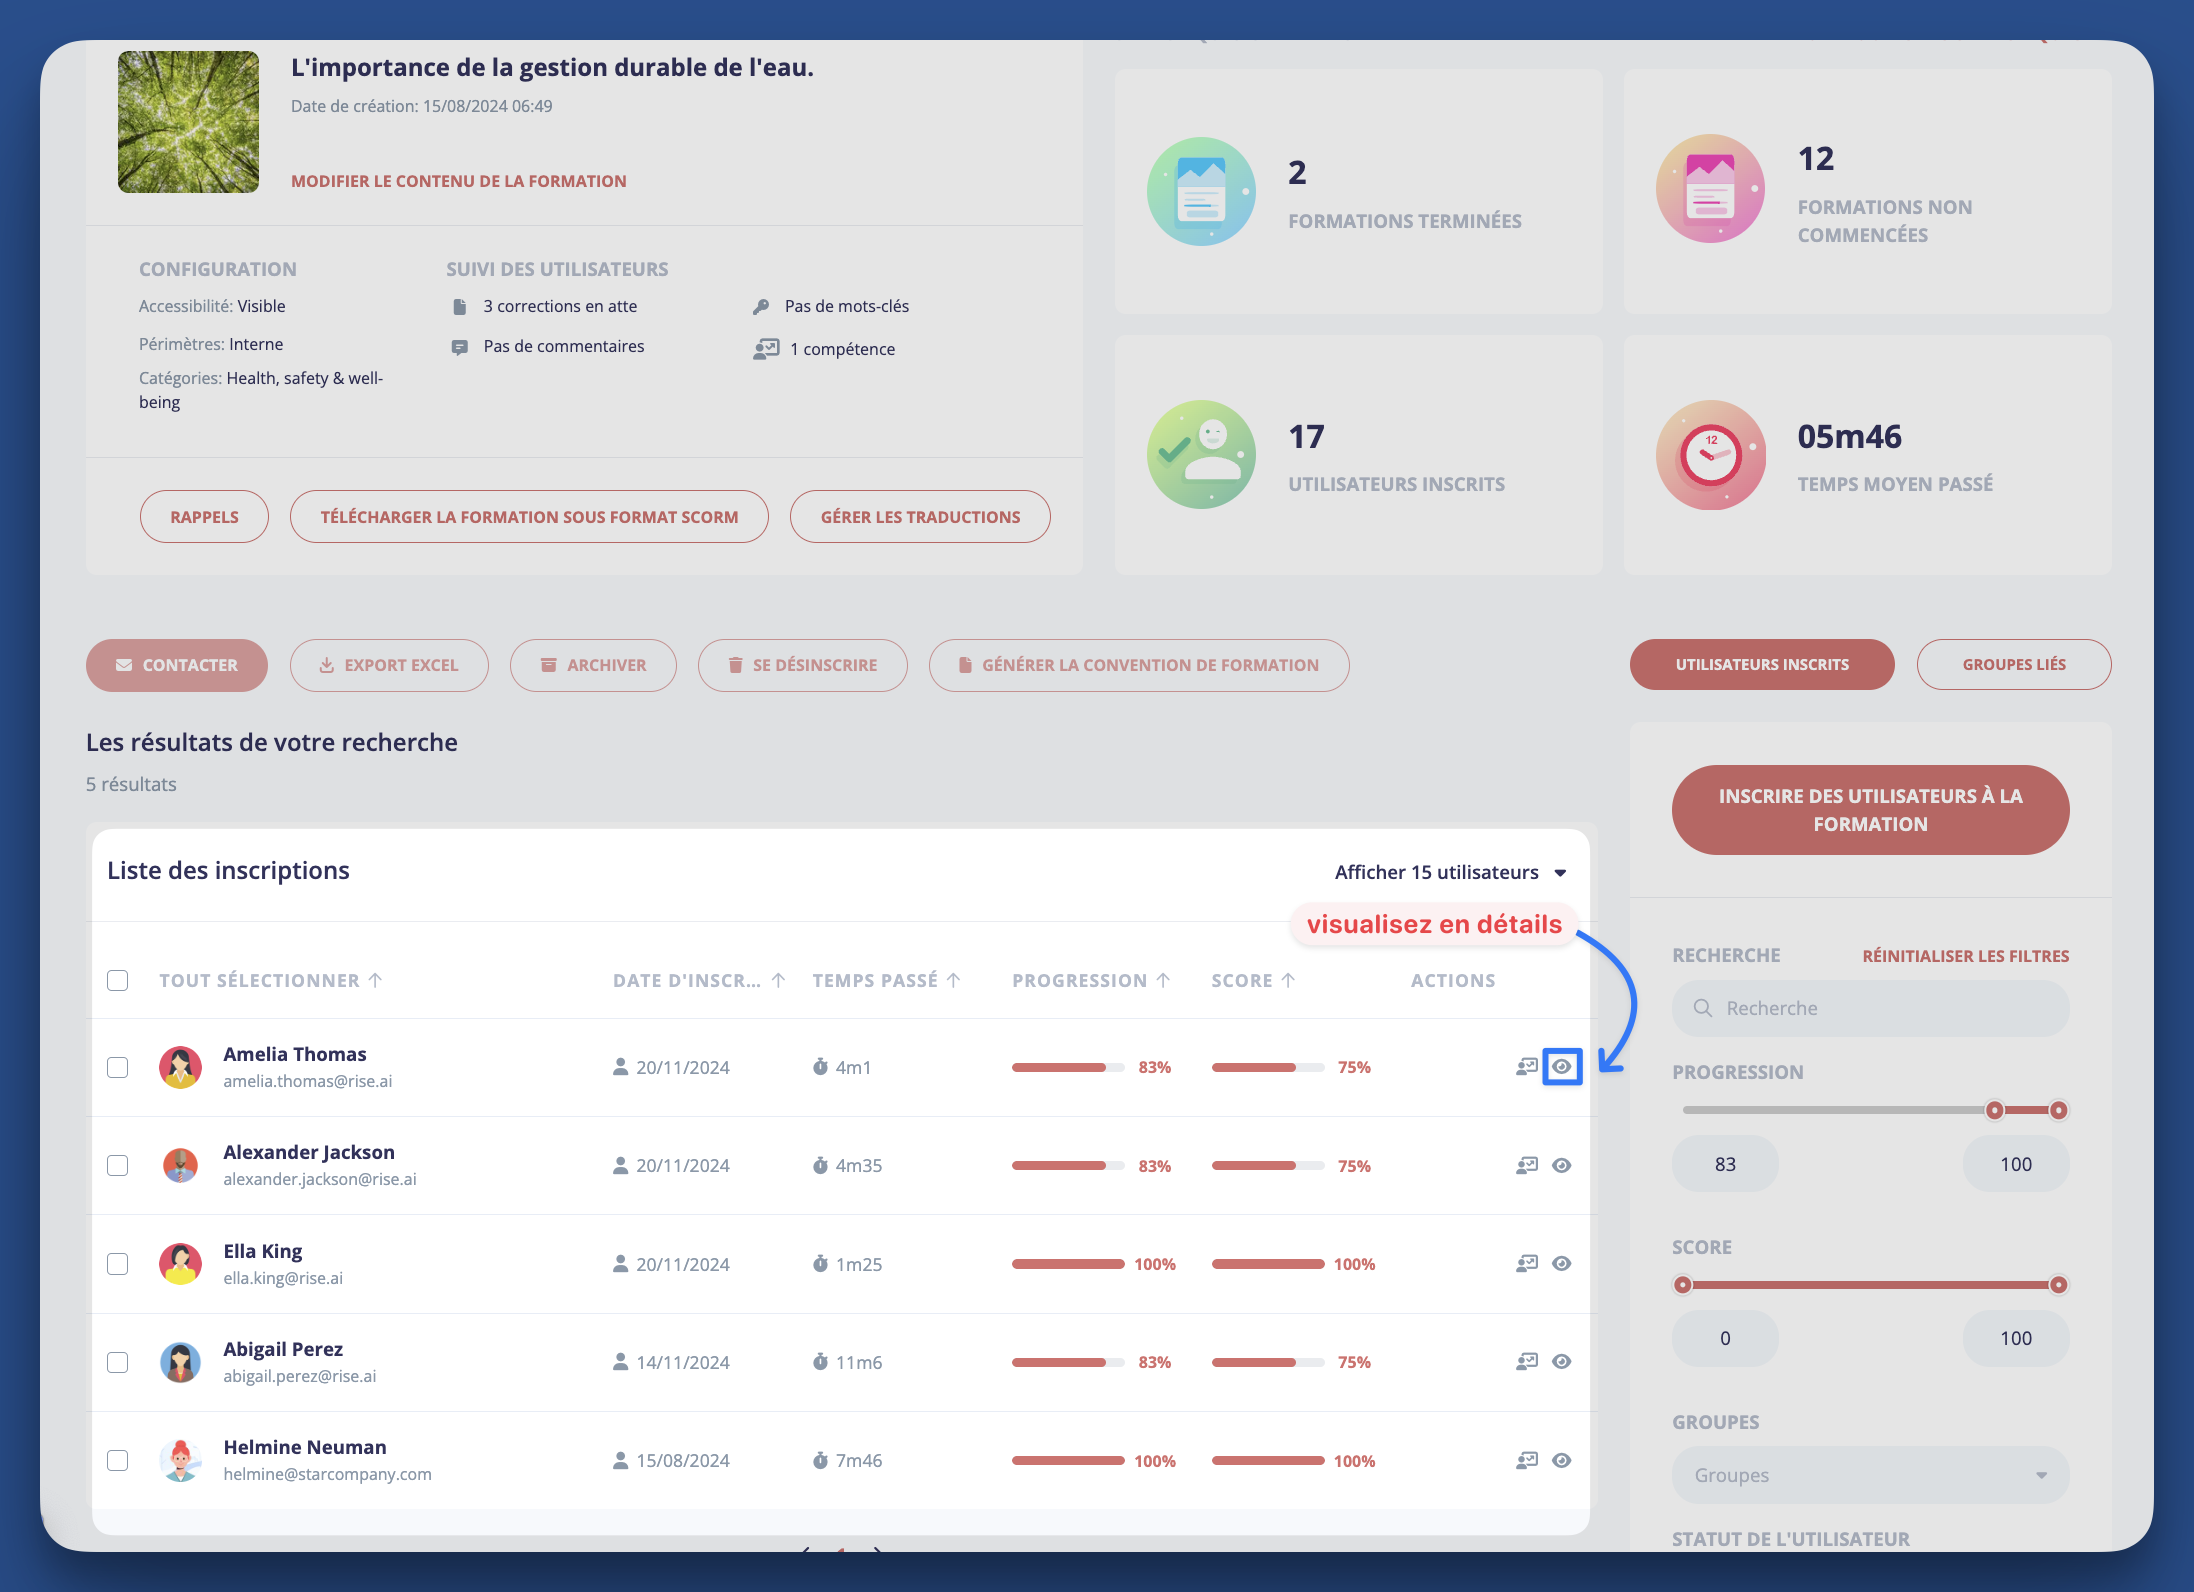Click the comments bubble icon beside Pas de commentaires
Viewport: 2194px width, 1592px height.
461,346
